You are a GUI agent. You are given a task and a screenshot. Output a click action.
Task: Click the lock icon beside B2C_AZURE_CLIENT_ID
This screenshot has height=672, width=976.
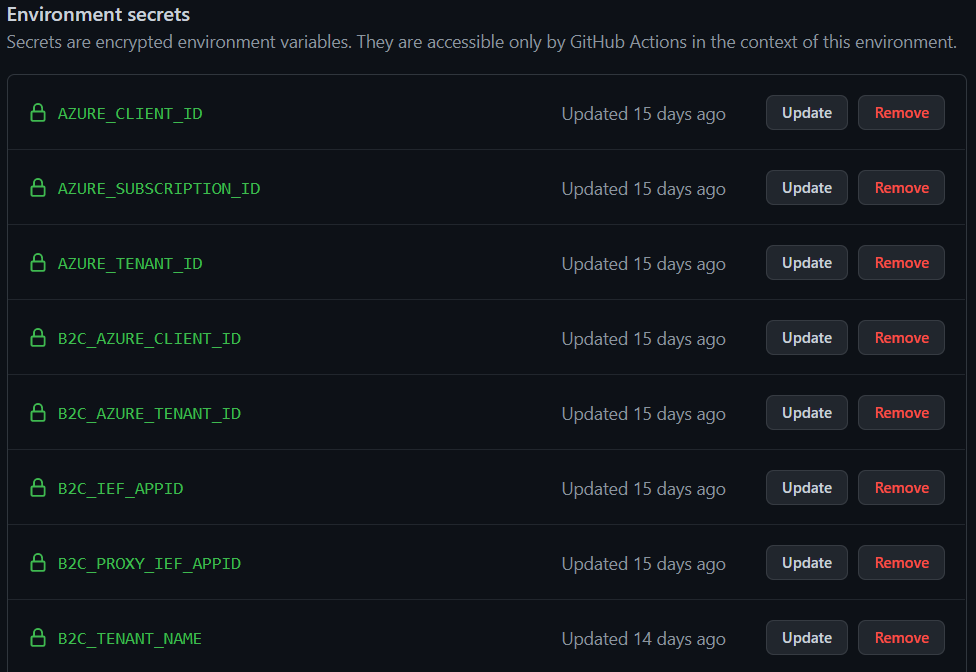pyautogui.click(x=38, y=338)
